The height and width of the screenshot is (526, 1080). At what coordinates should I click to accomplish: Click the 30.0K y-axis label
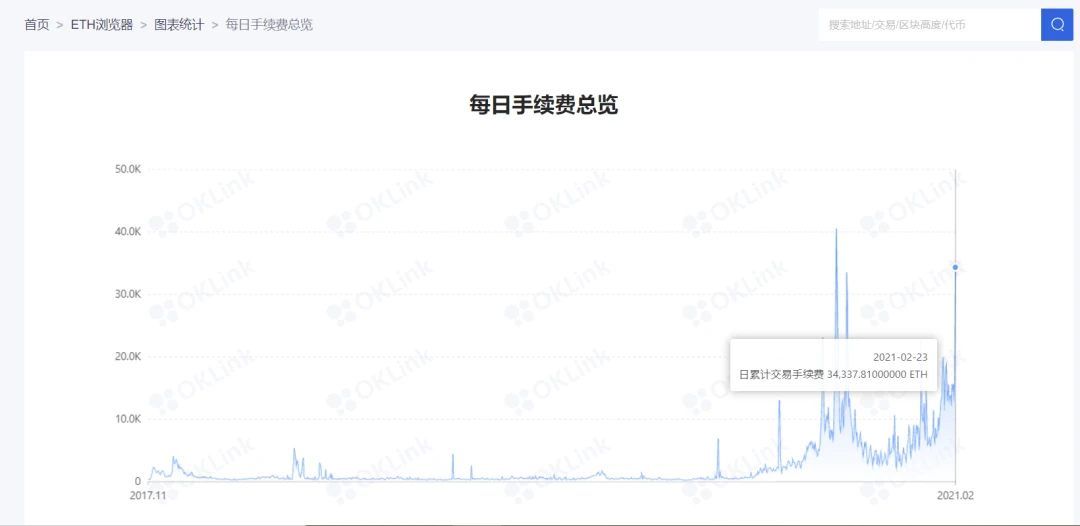pyautogui.click(x=128, y=294)
